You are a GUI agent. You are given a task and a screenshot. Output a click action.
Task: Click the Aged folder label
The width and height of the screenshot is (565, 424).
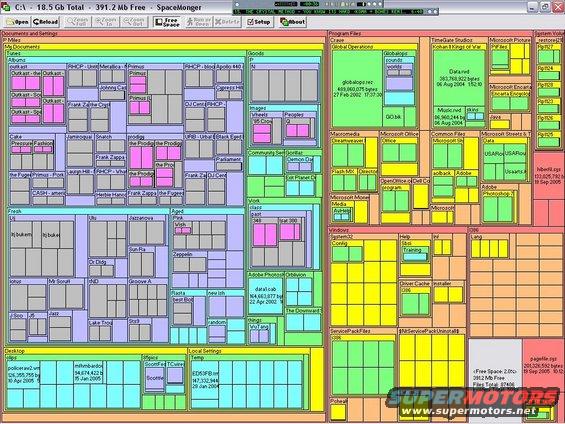[x=178, y=211]
